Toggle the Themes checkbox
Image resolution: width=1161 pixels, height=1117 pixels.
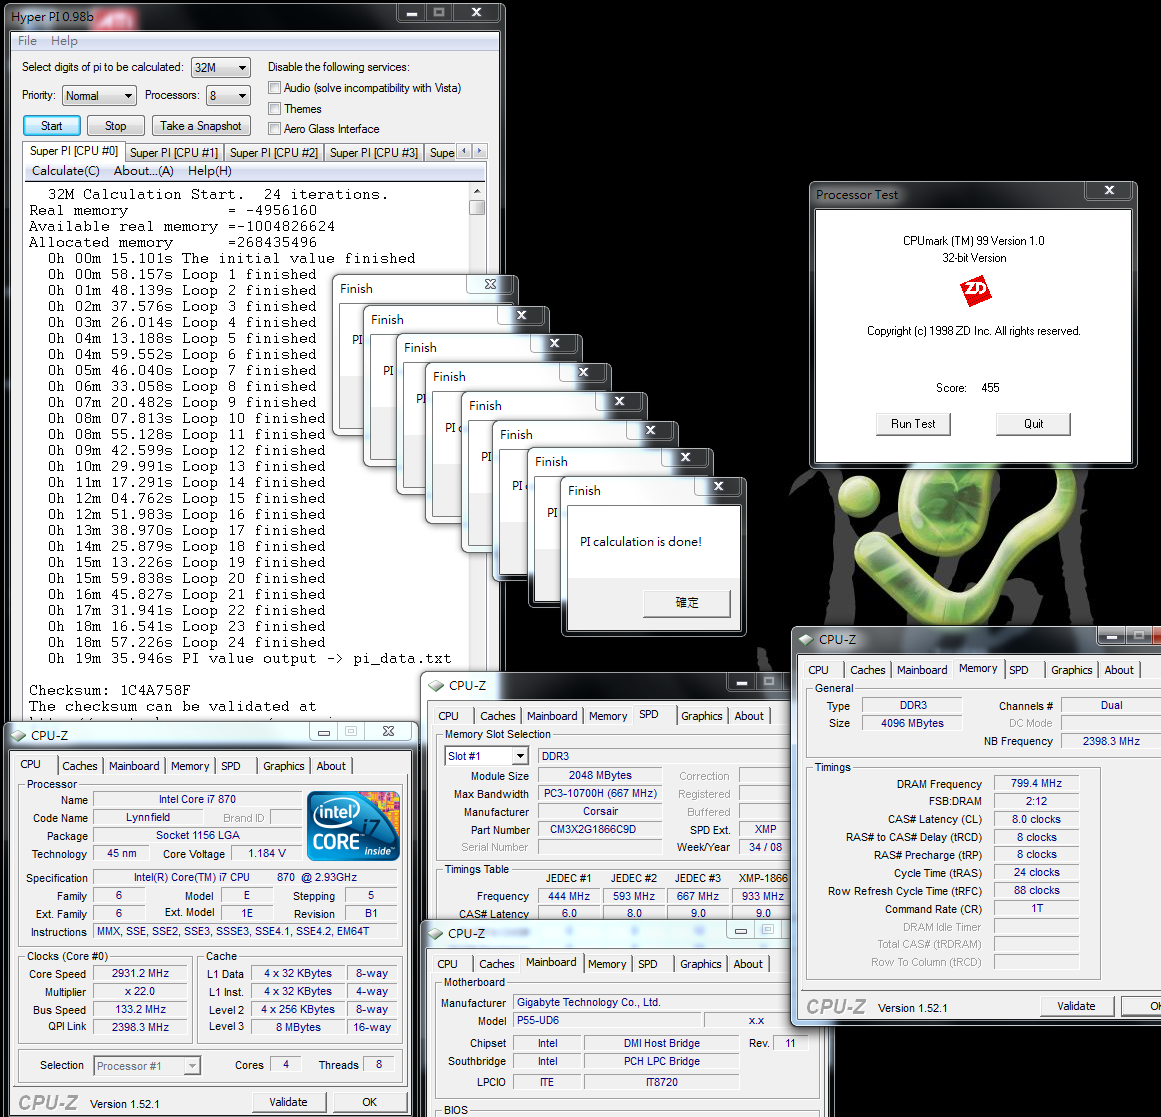pyautogui.click(x=275, y=109)
